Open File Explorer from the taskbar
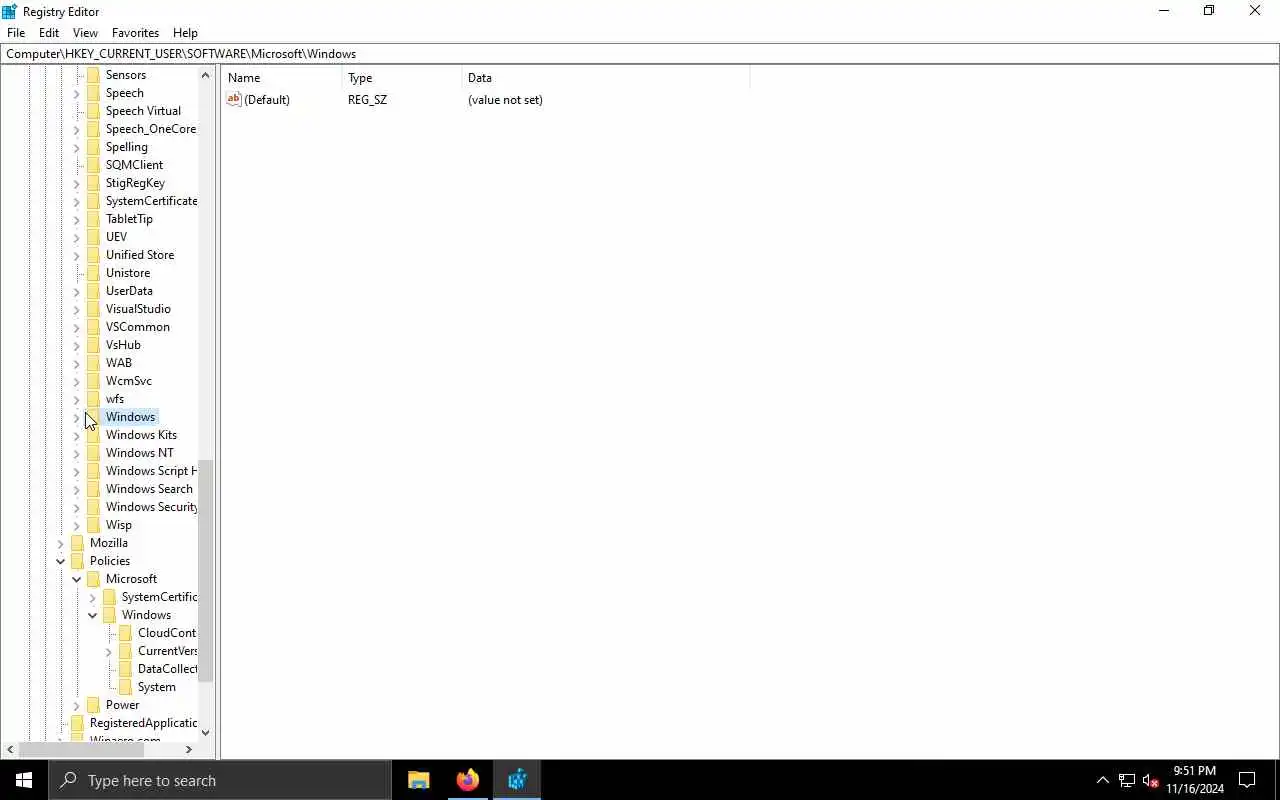This screenshot has width=1280, height=800. click(418, 780)
